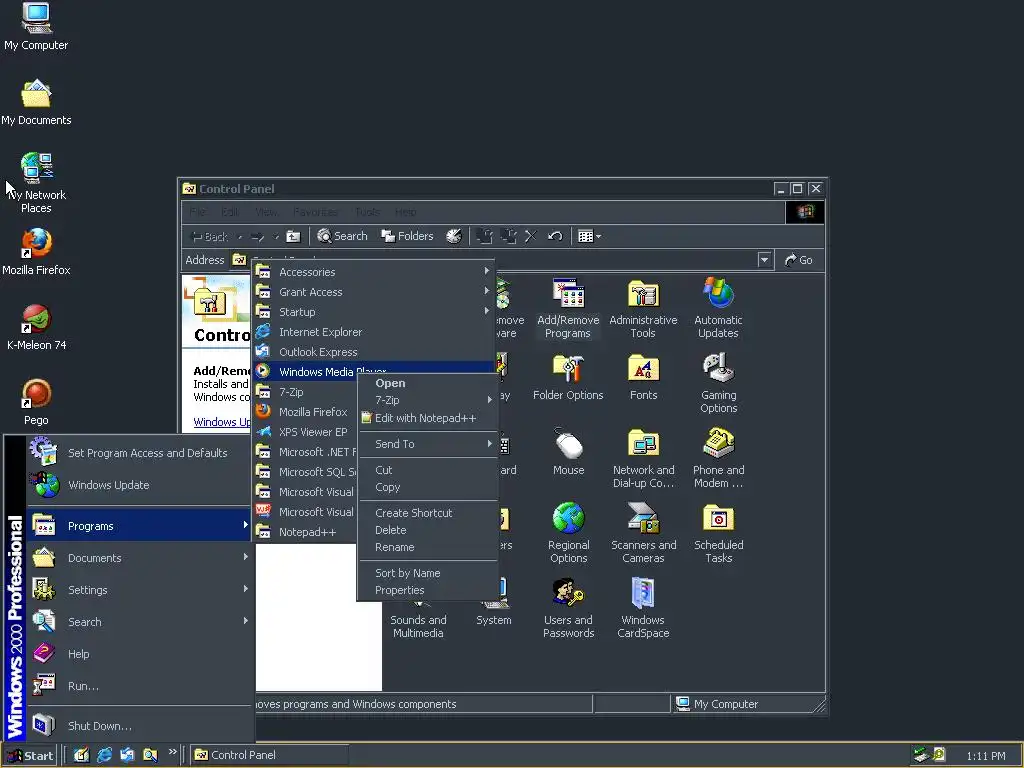This screenshot has width=1024, height=768.
Task: Open Internet Explorer from Programs menu
Action: click(374, 332)
